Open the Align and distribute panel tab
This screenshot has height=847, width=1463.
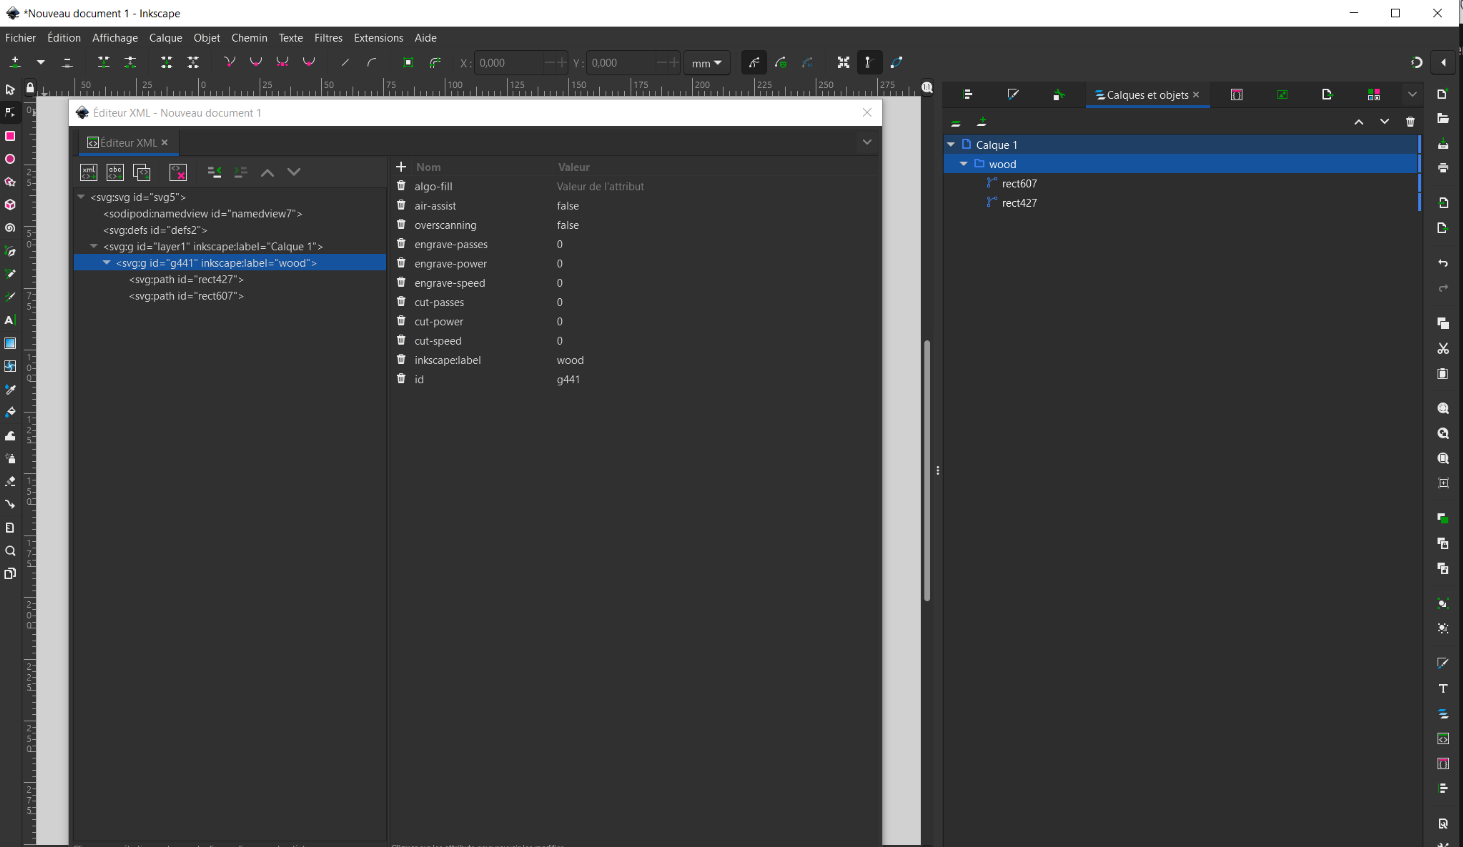pos(968,95)
